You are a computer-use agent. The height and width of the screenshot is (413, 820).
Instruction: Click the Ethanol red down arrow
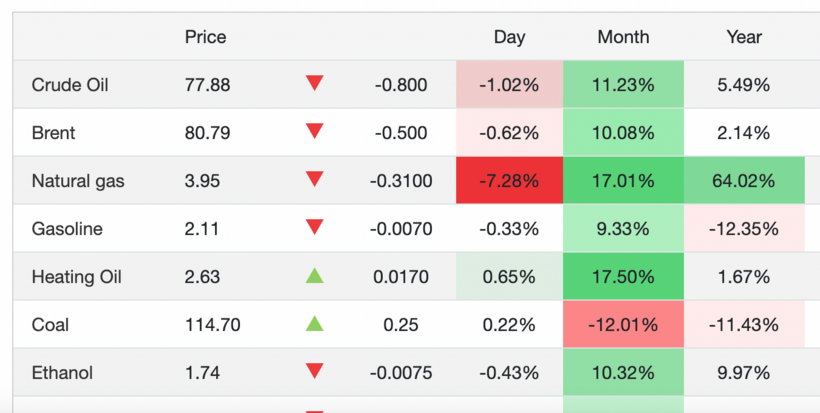pyautogui.click(x=315, y=372)
